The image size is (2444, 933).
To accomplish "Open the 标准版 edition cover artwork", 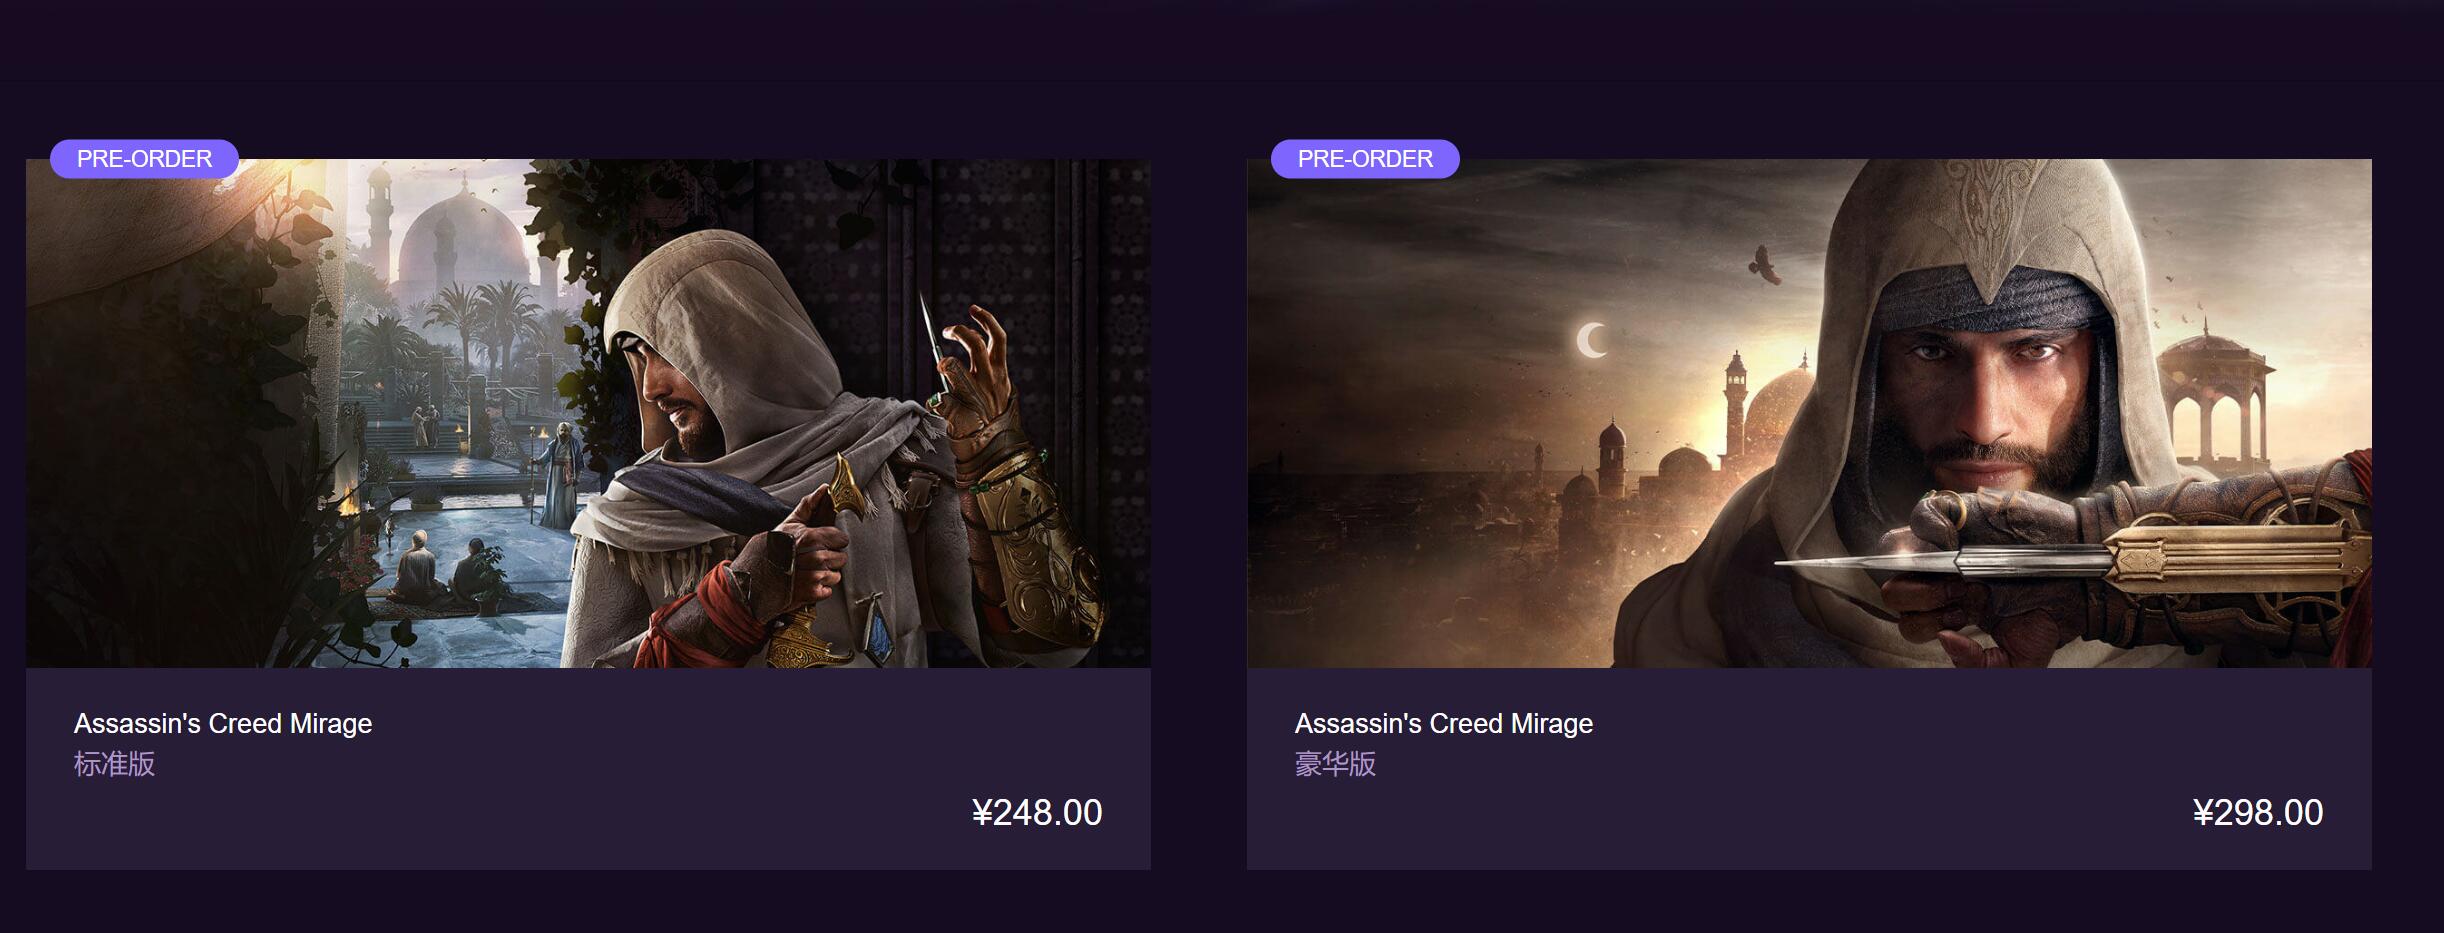I will coord(588,413).
